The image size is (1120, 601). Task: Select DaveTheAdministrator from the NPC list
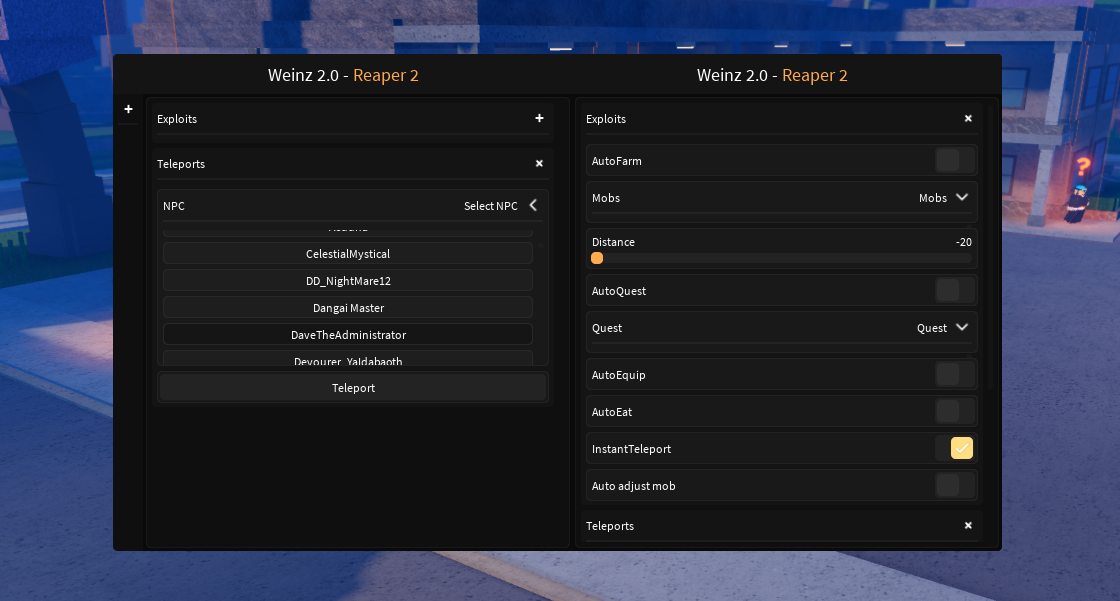(347, 334)
